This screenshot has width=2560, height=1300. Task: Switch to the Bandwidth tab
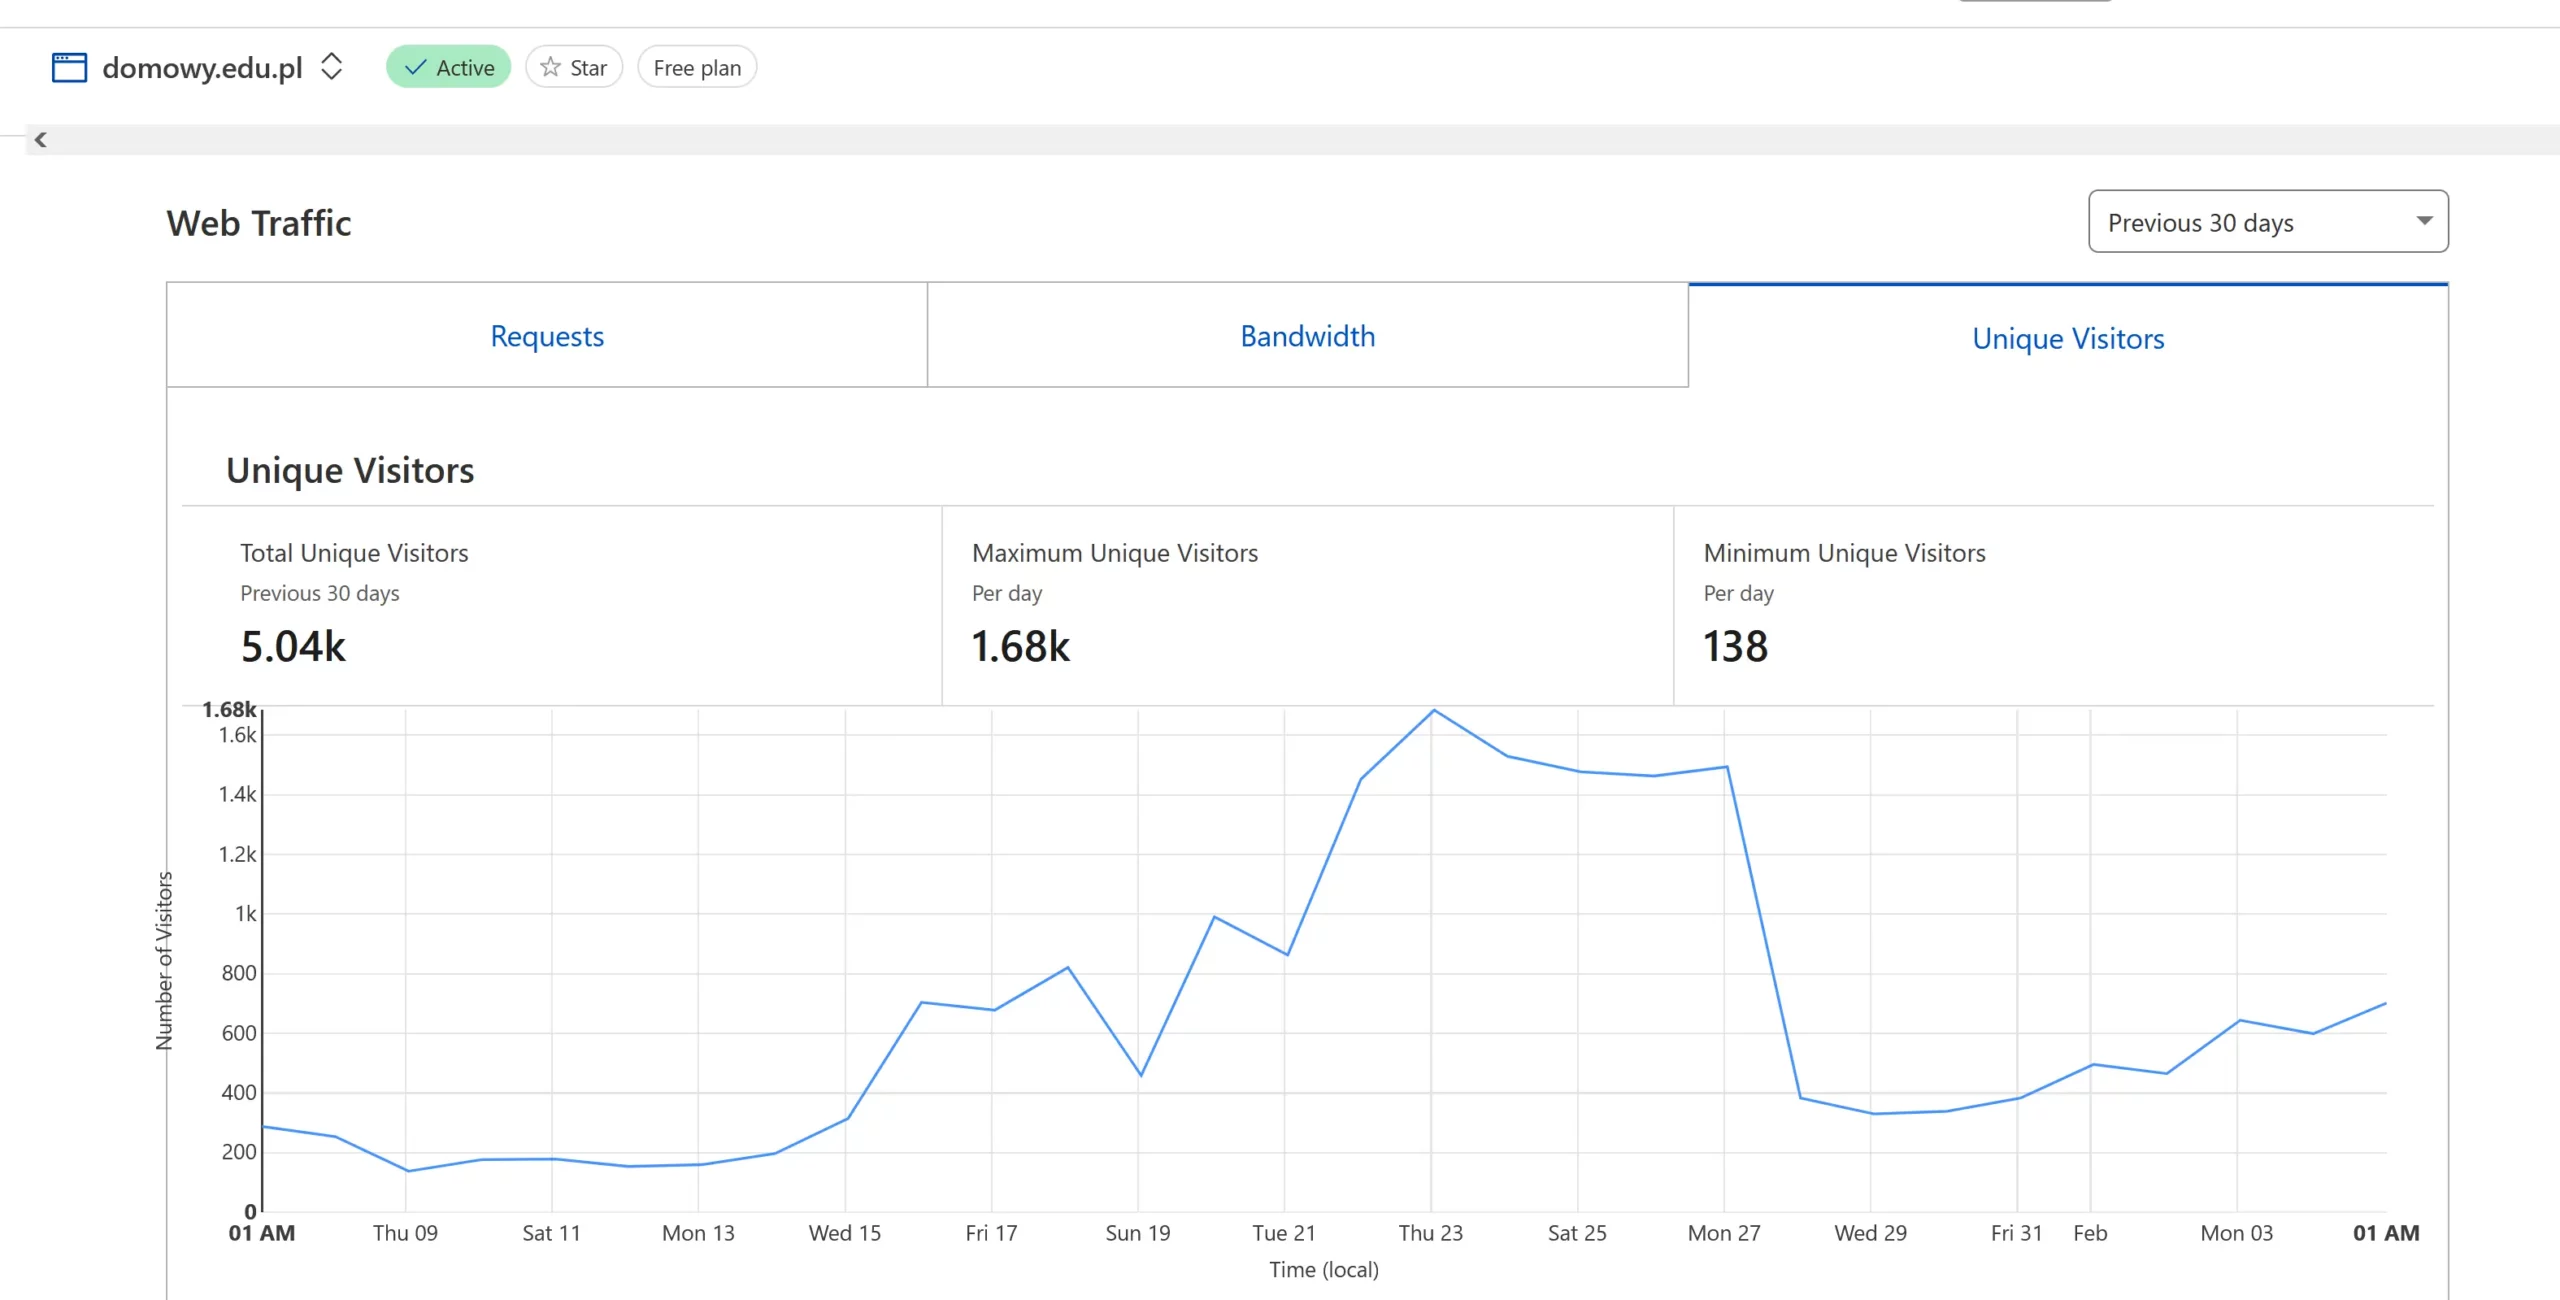[1307, 336]
